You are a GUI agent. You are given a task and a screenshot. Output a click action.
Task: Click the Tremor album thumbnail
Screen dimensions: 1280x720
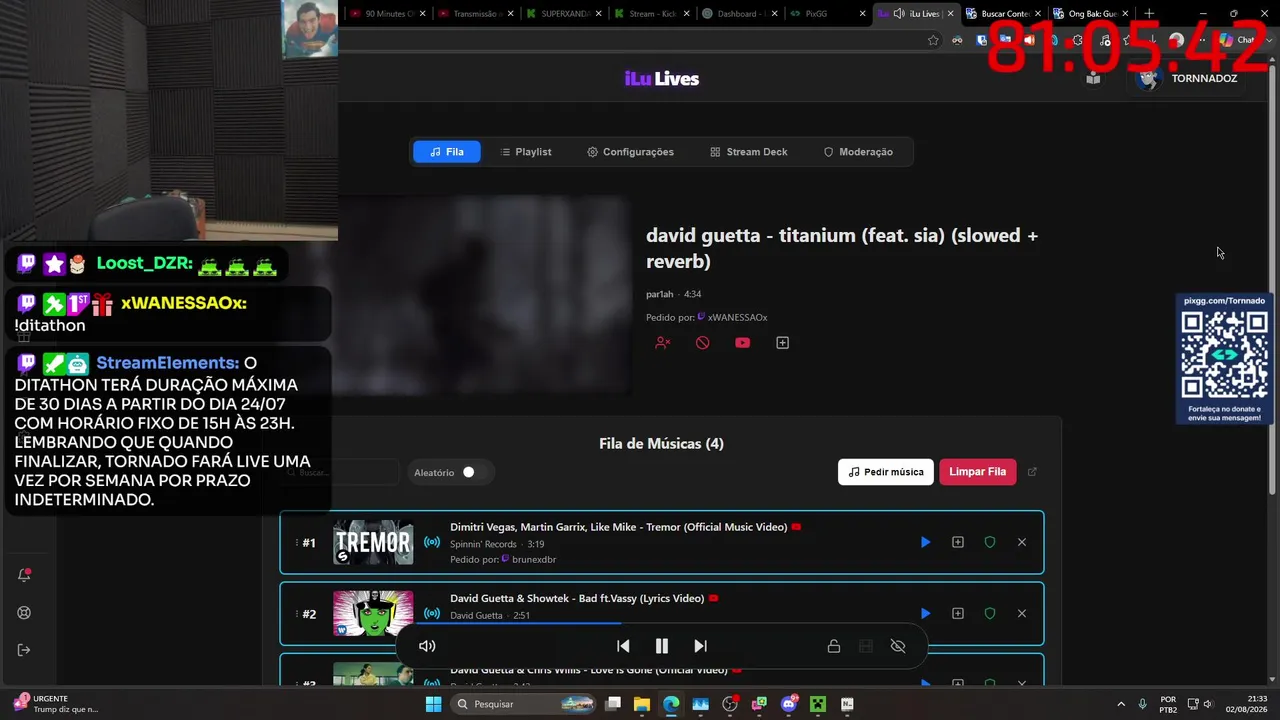click(373, 542)
